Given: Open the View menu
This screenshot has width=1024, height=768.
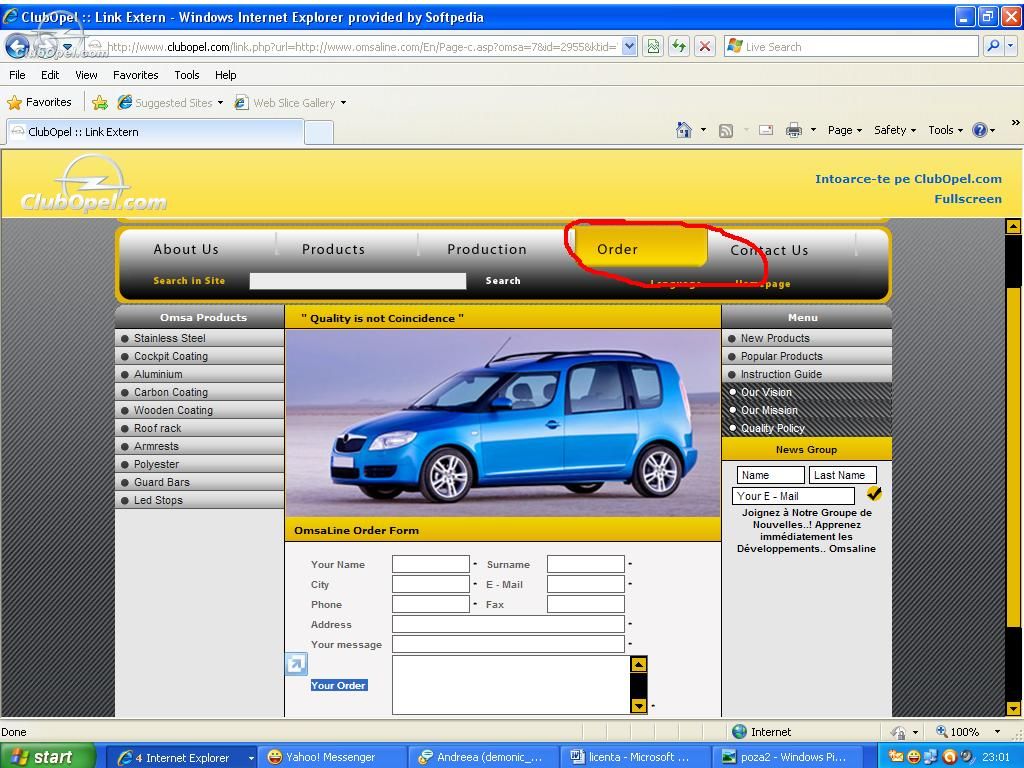Looking at the screenshot, I should pos(86,75).
